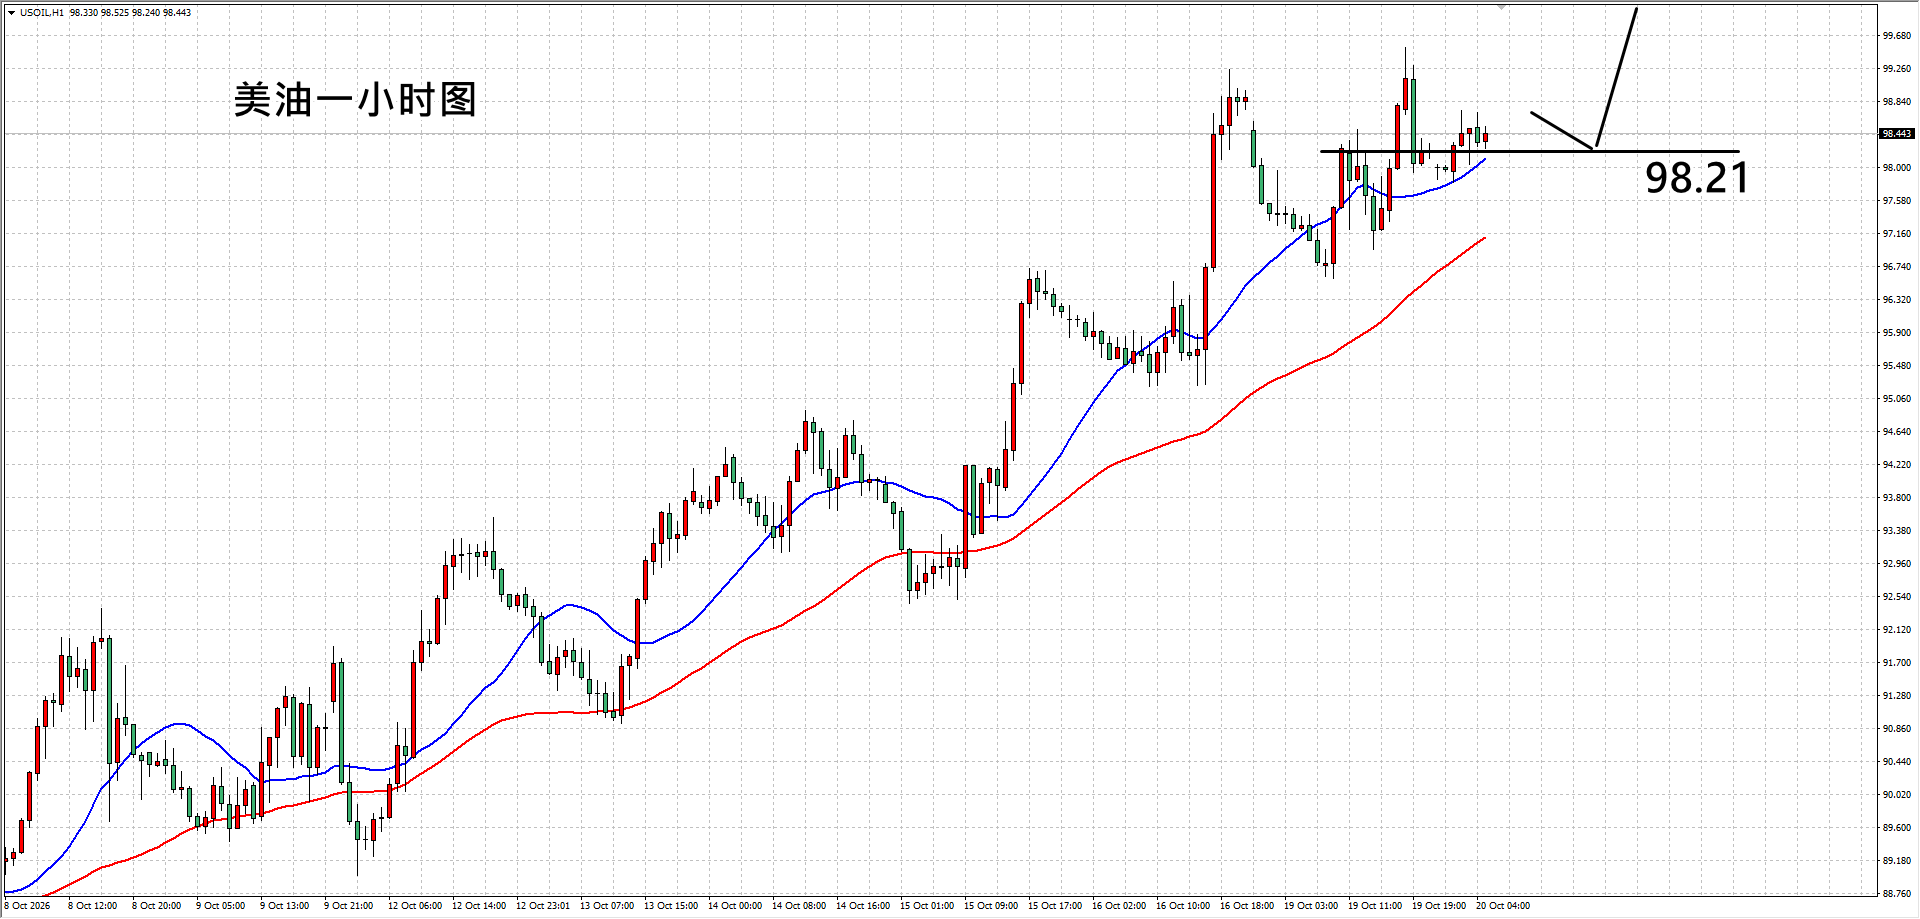Click the 97.160 price scale label
Image resolution: width=1920 pixels, height=919 pixels.
pos(1897,234)
